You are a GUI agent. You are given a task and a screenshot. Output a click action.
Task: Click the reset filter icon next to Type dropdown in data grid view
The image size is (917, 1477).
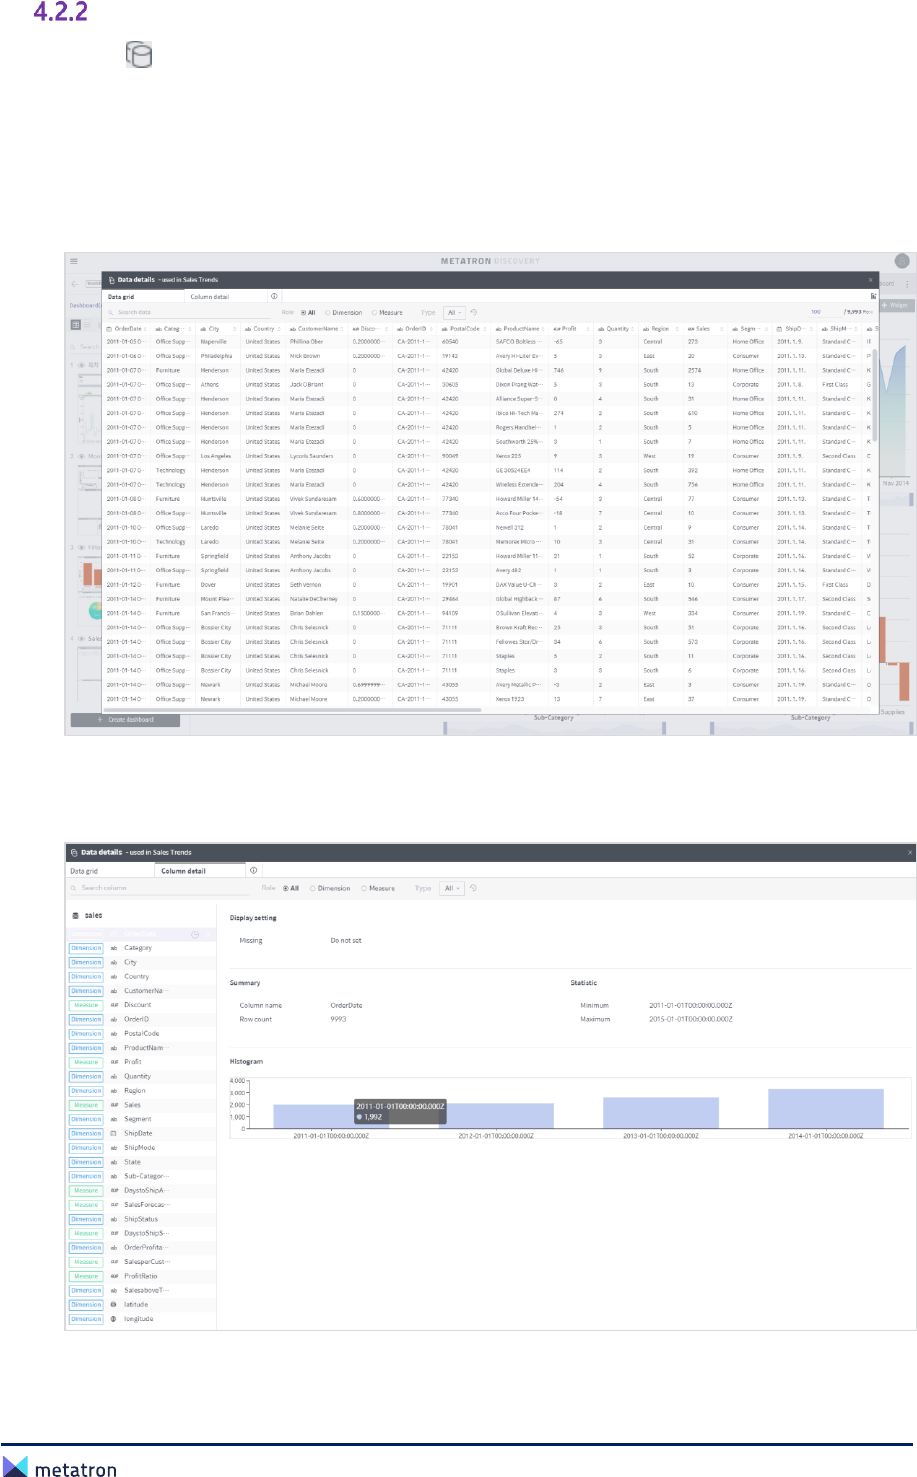(474, 312)
